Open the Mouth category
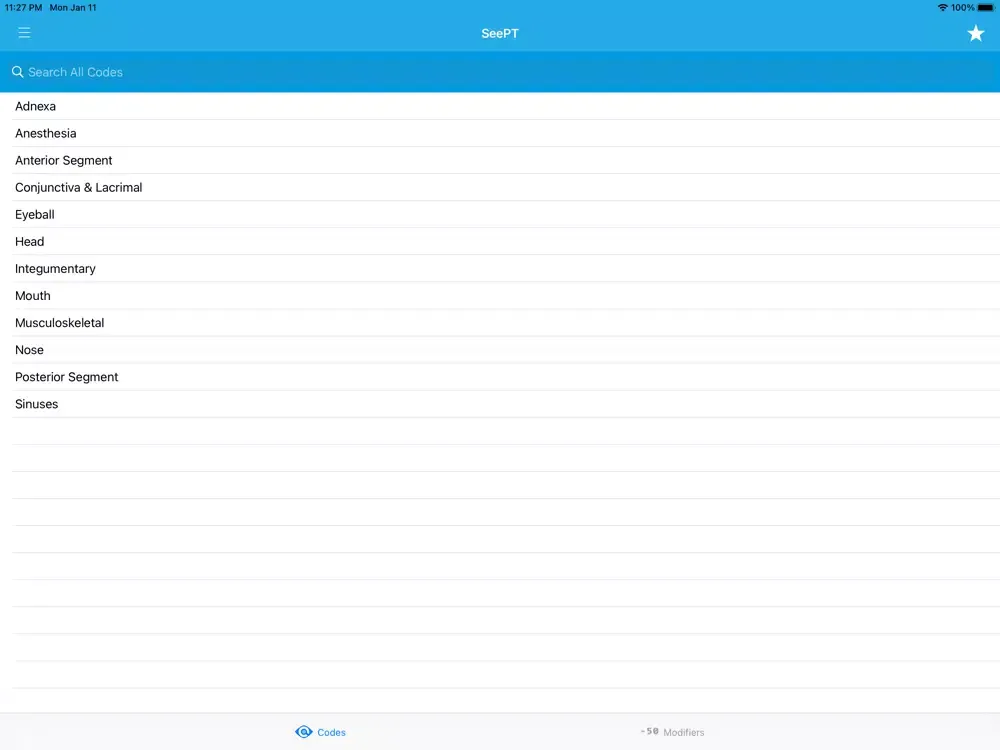The width and height of the screenshot is (1000, 750). (x=500, y=296)
